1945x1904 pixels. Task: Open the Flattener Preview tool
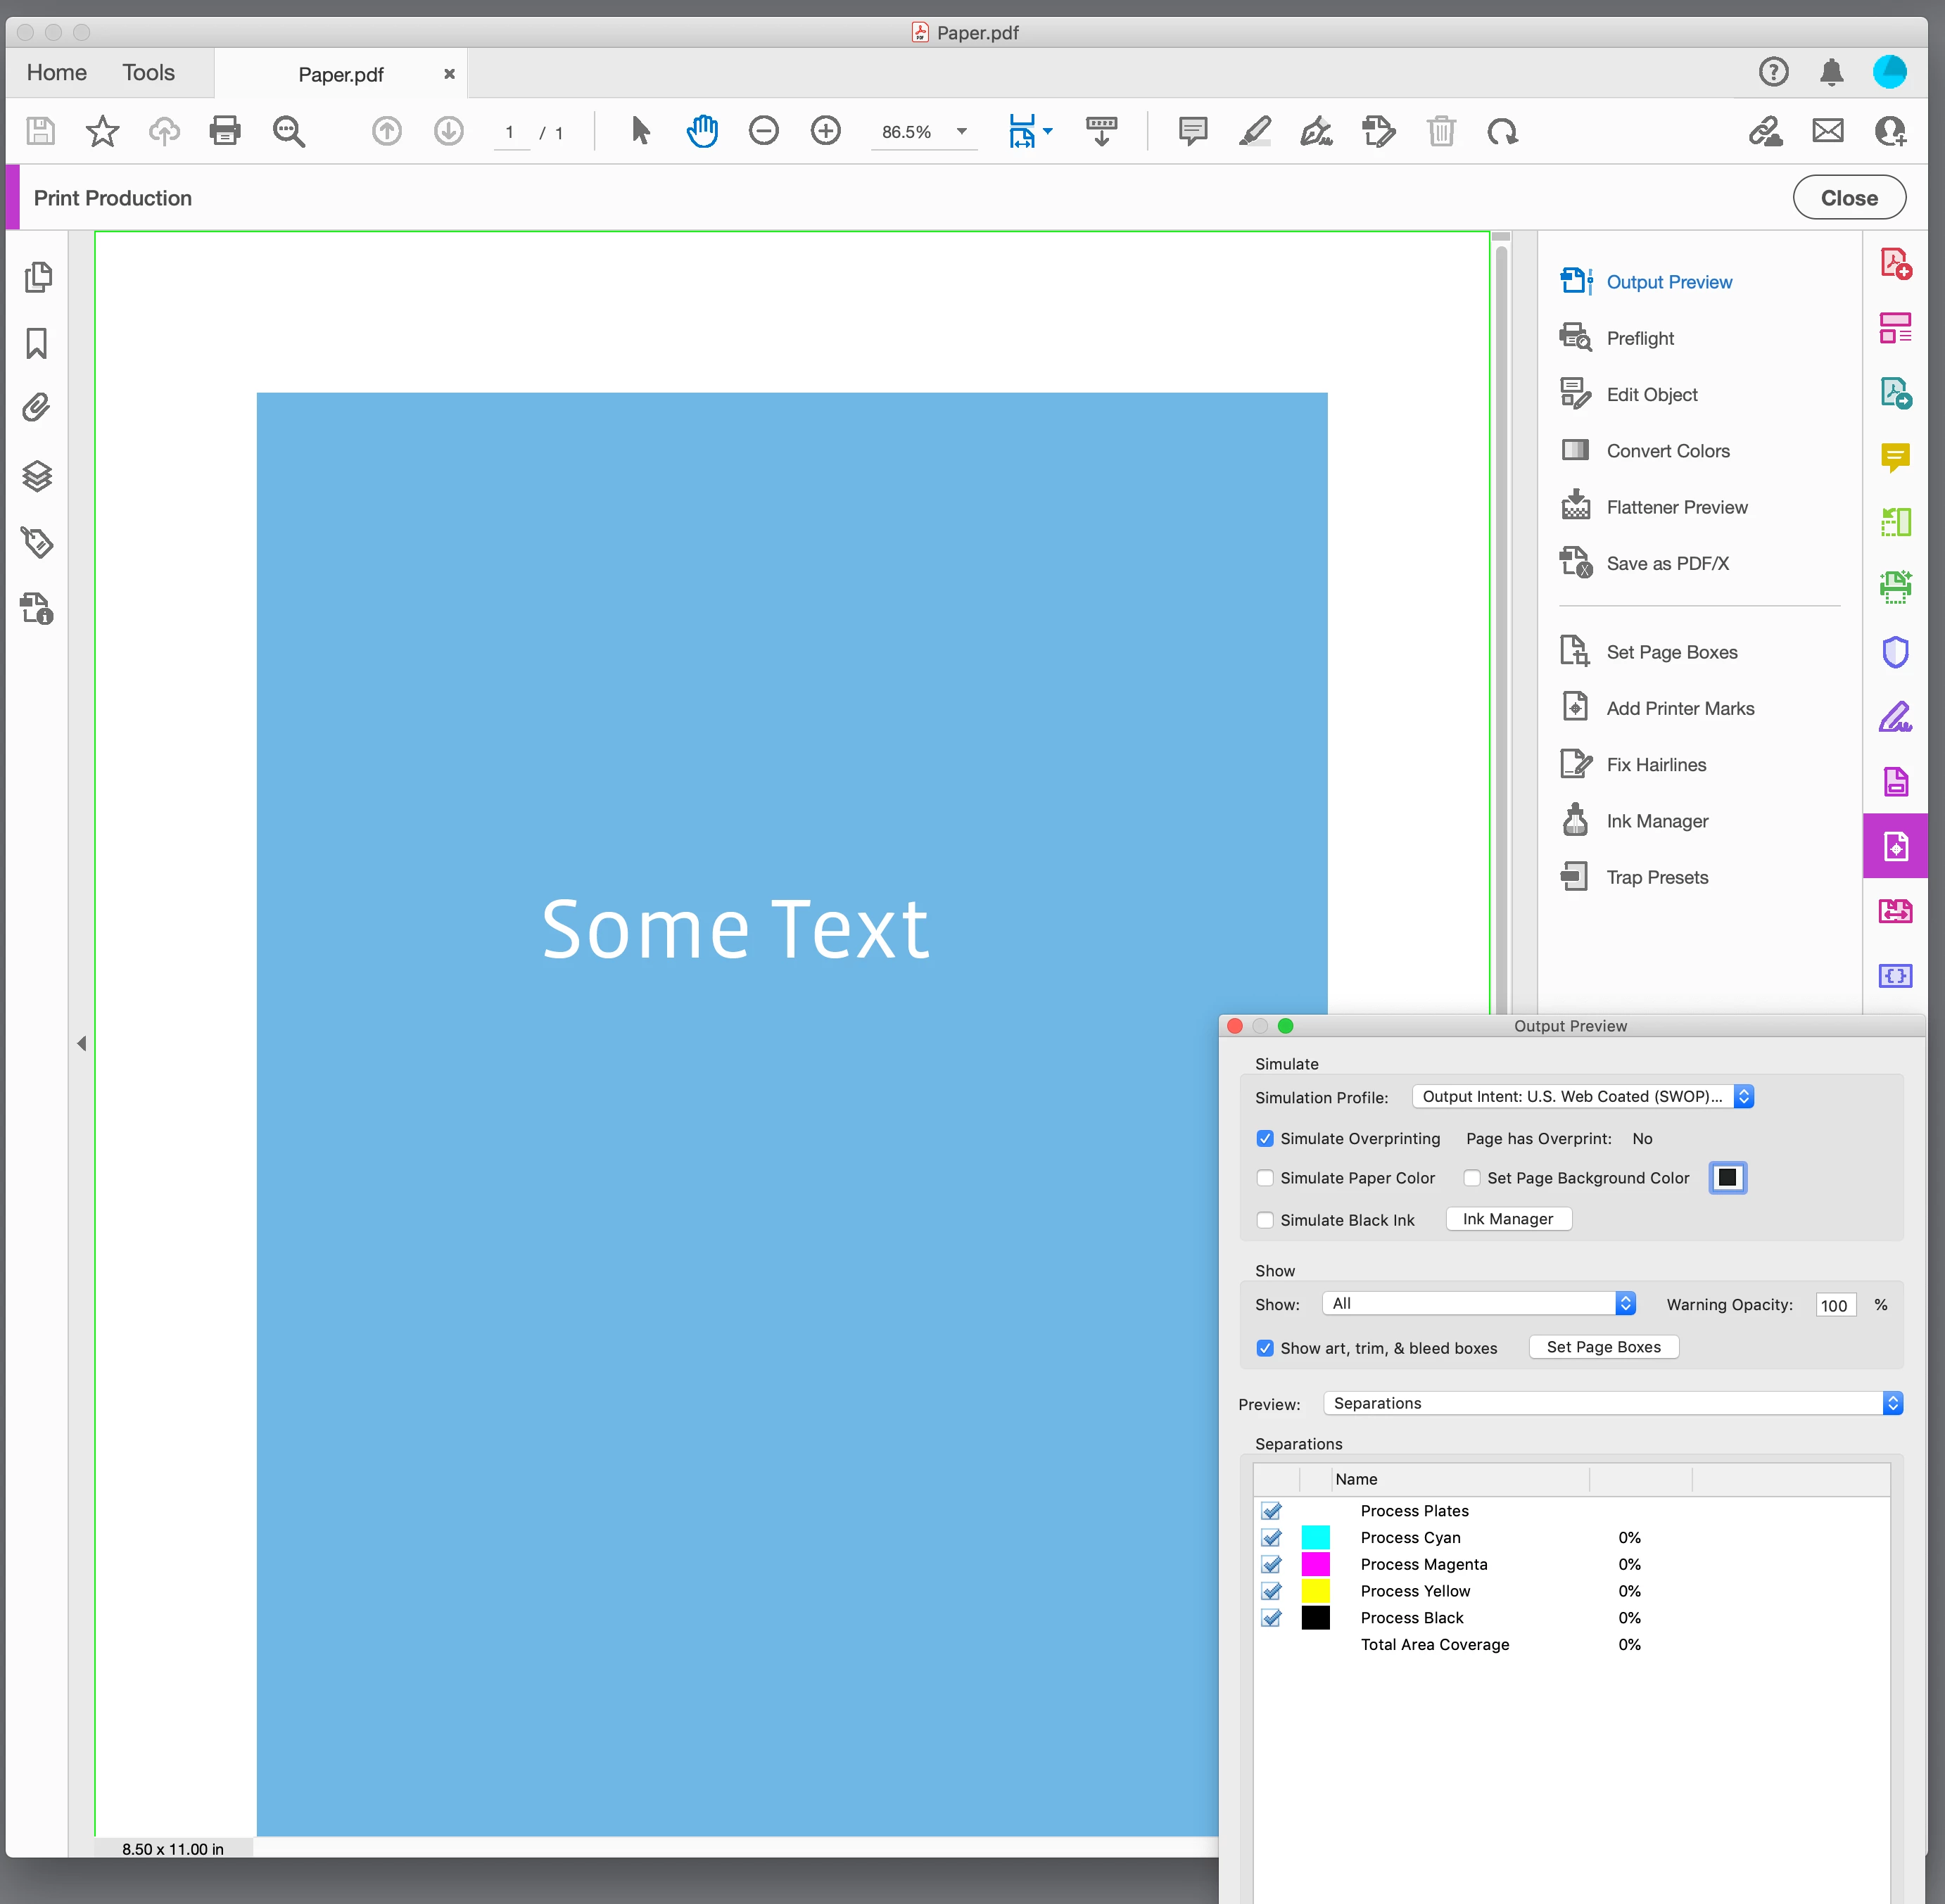pos(1676,507)
